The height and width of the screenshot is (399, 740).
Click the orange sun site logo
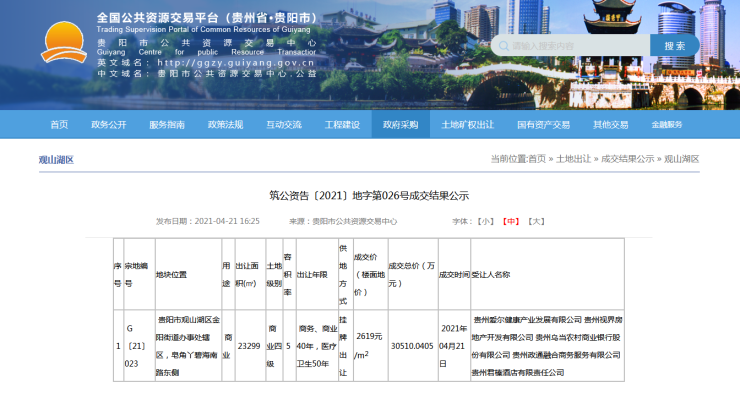point(64,42)
